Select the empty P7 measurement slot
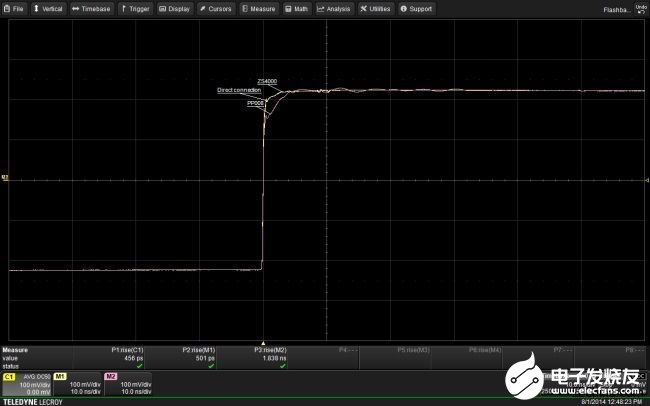This screenshot has height=406, width=650. 539,358
